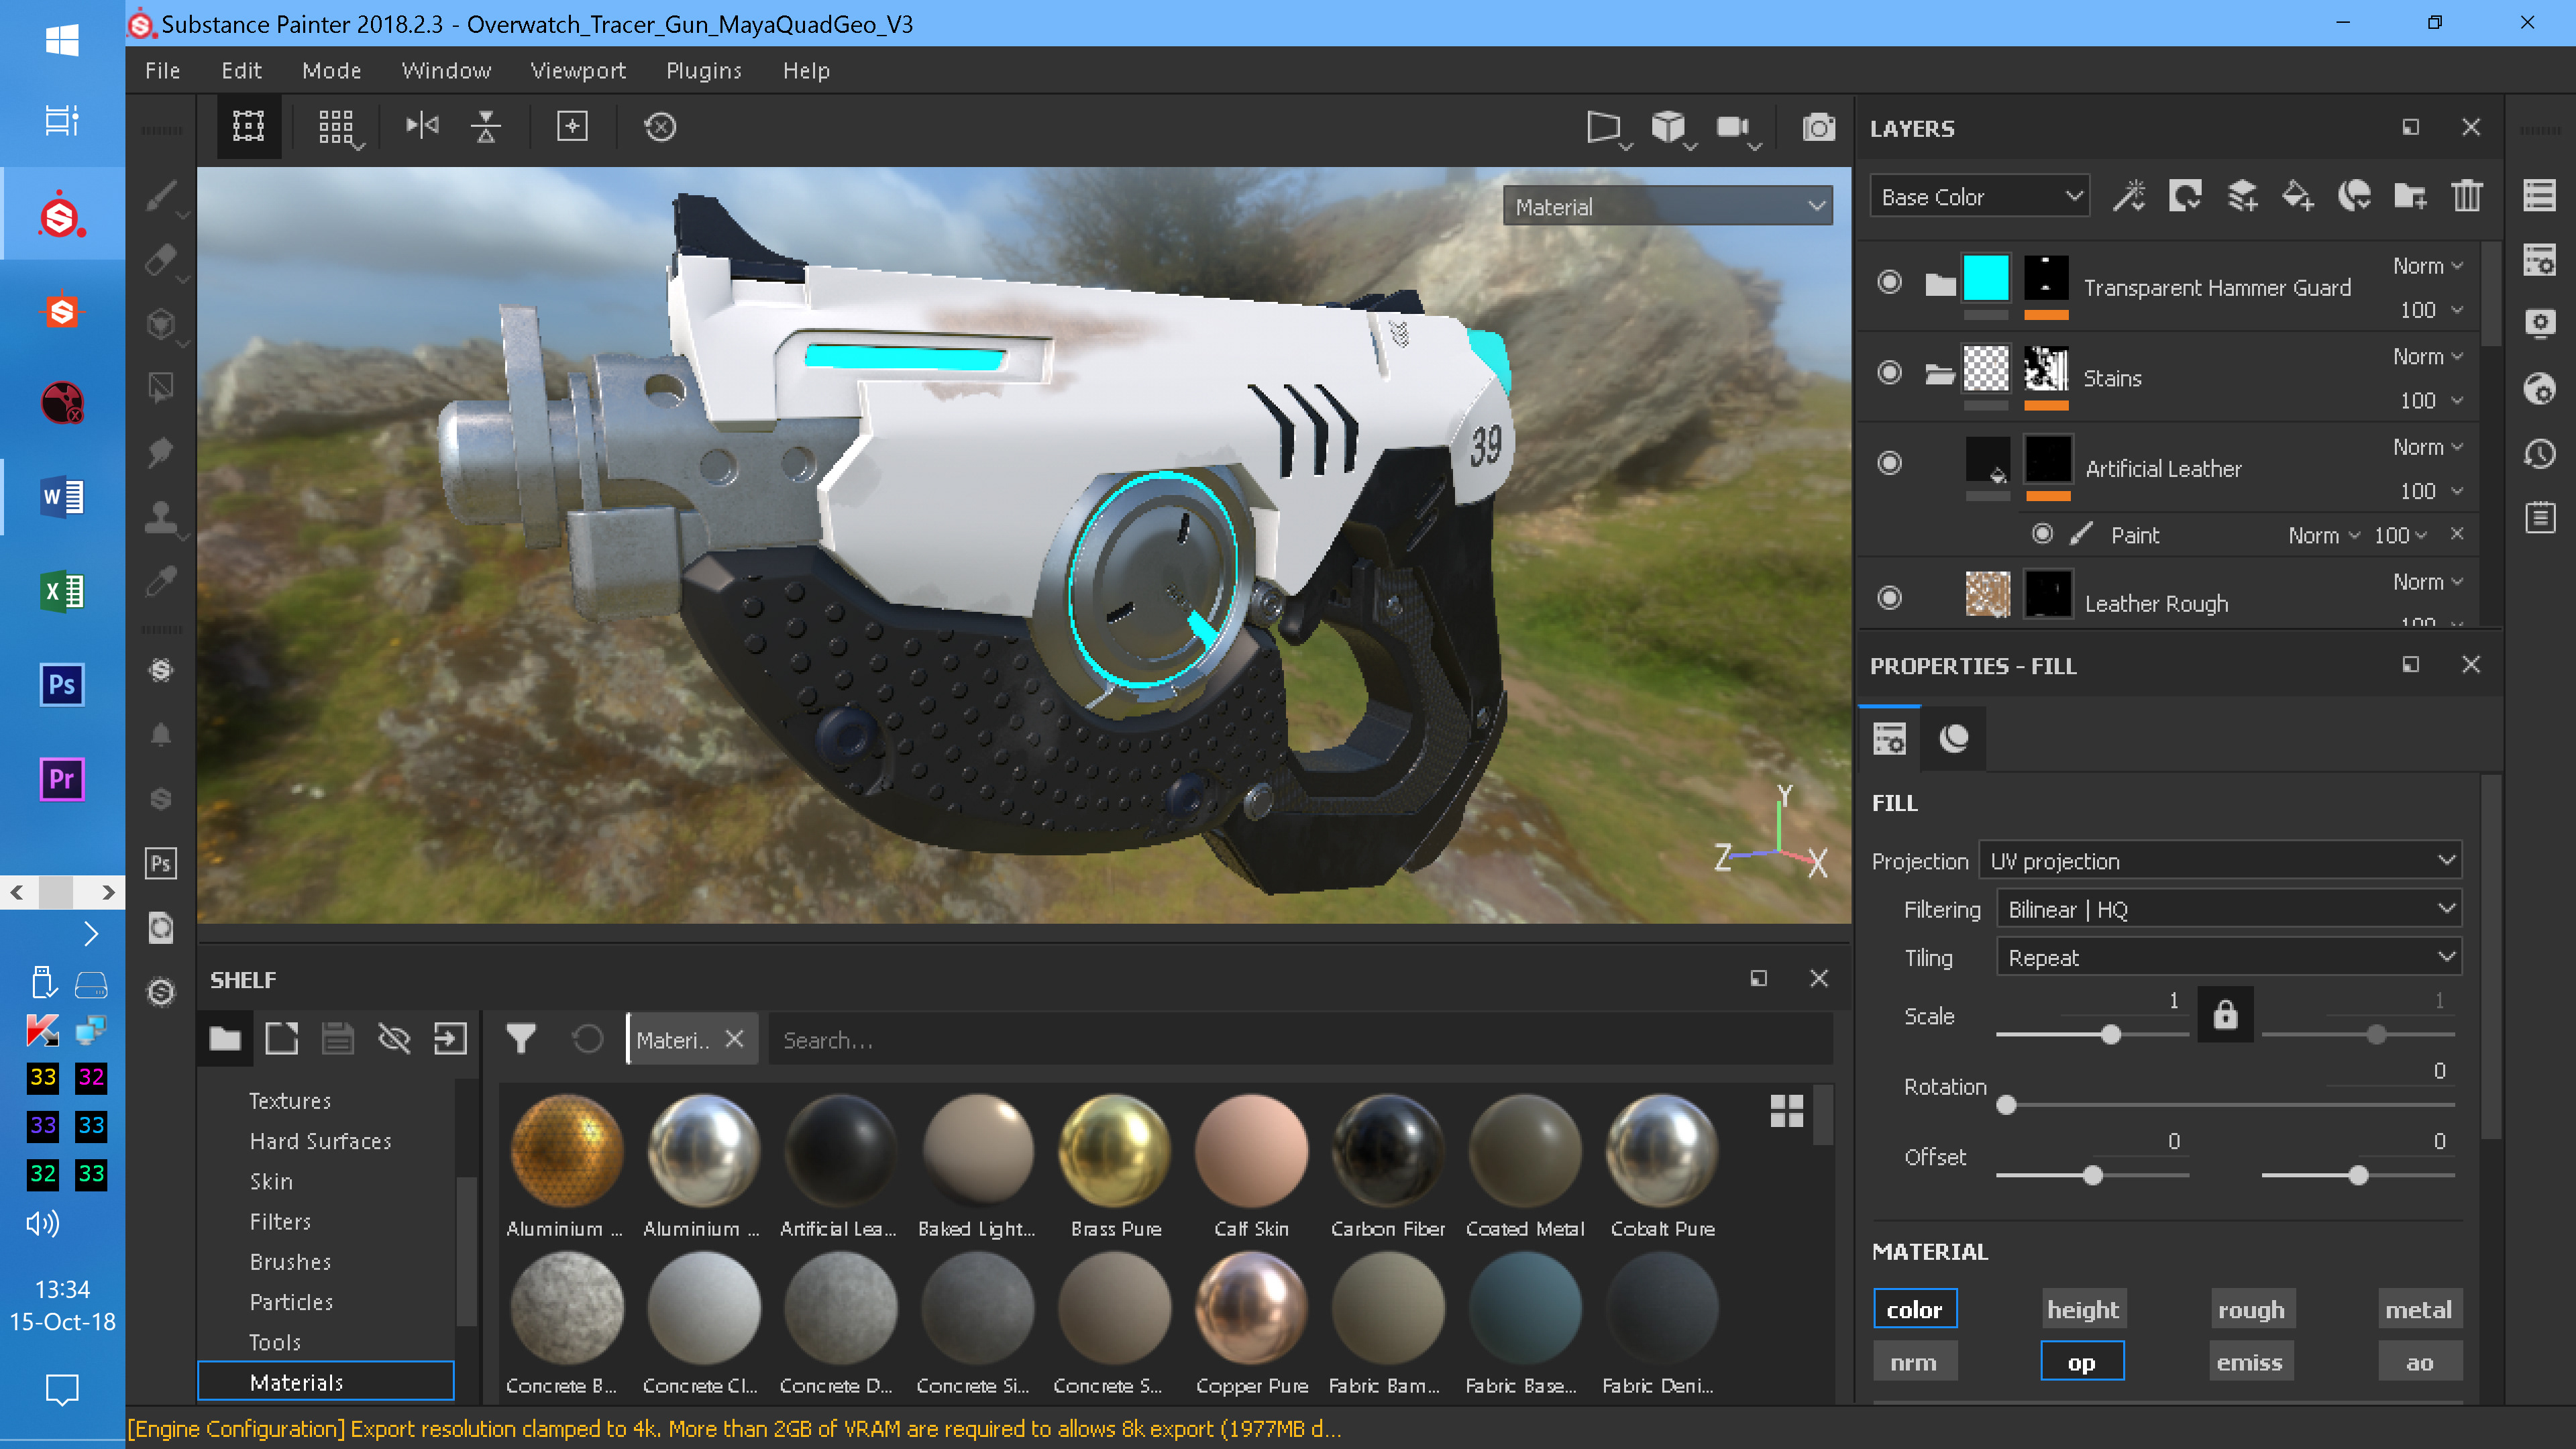
Task: Open the Display Settings panel icon
Action: click(x=2539, y=324)
